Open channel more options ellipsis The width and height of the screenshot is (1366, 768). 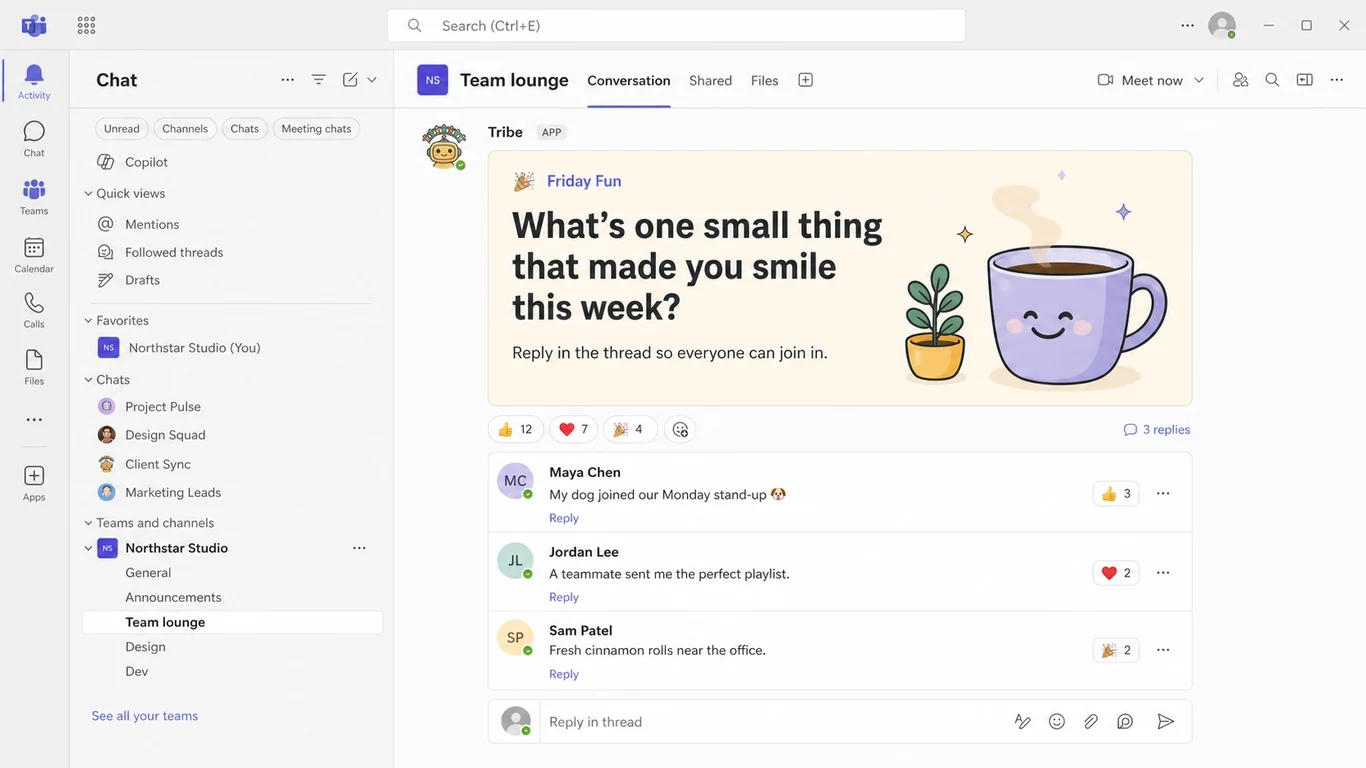point(1337,80)
